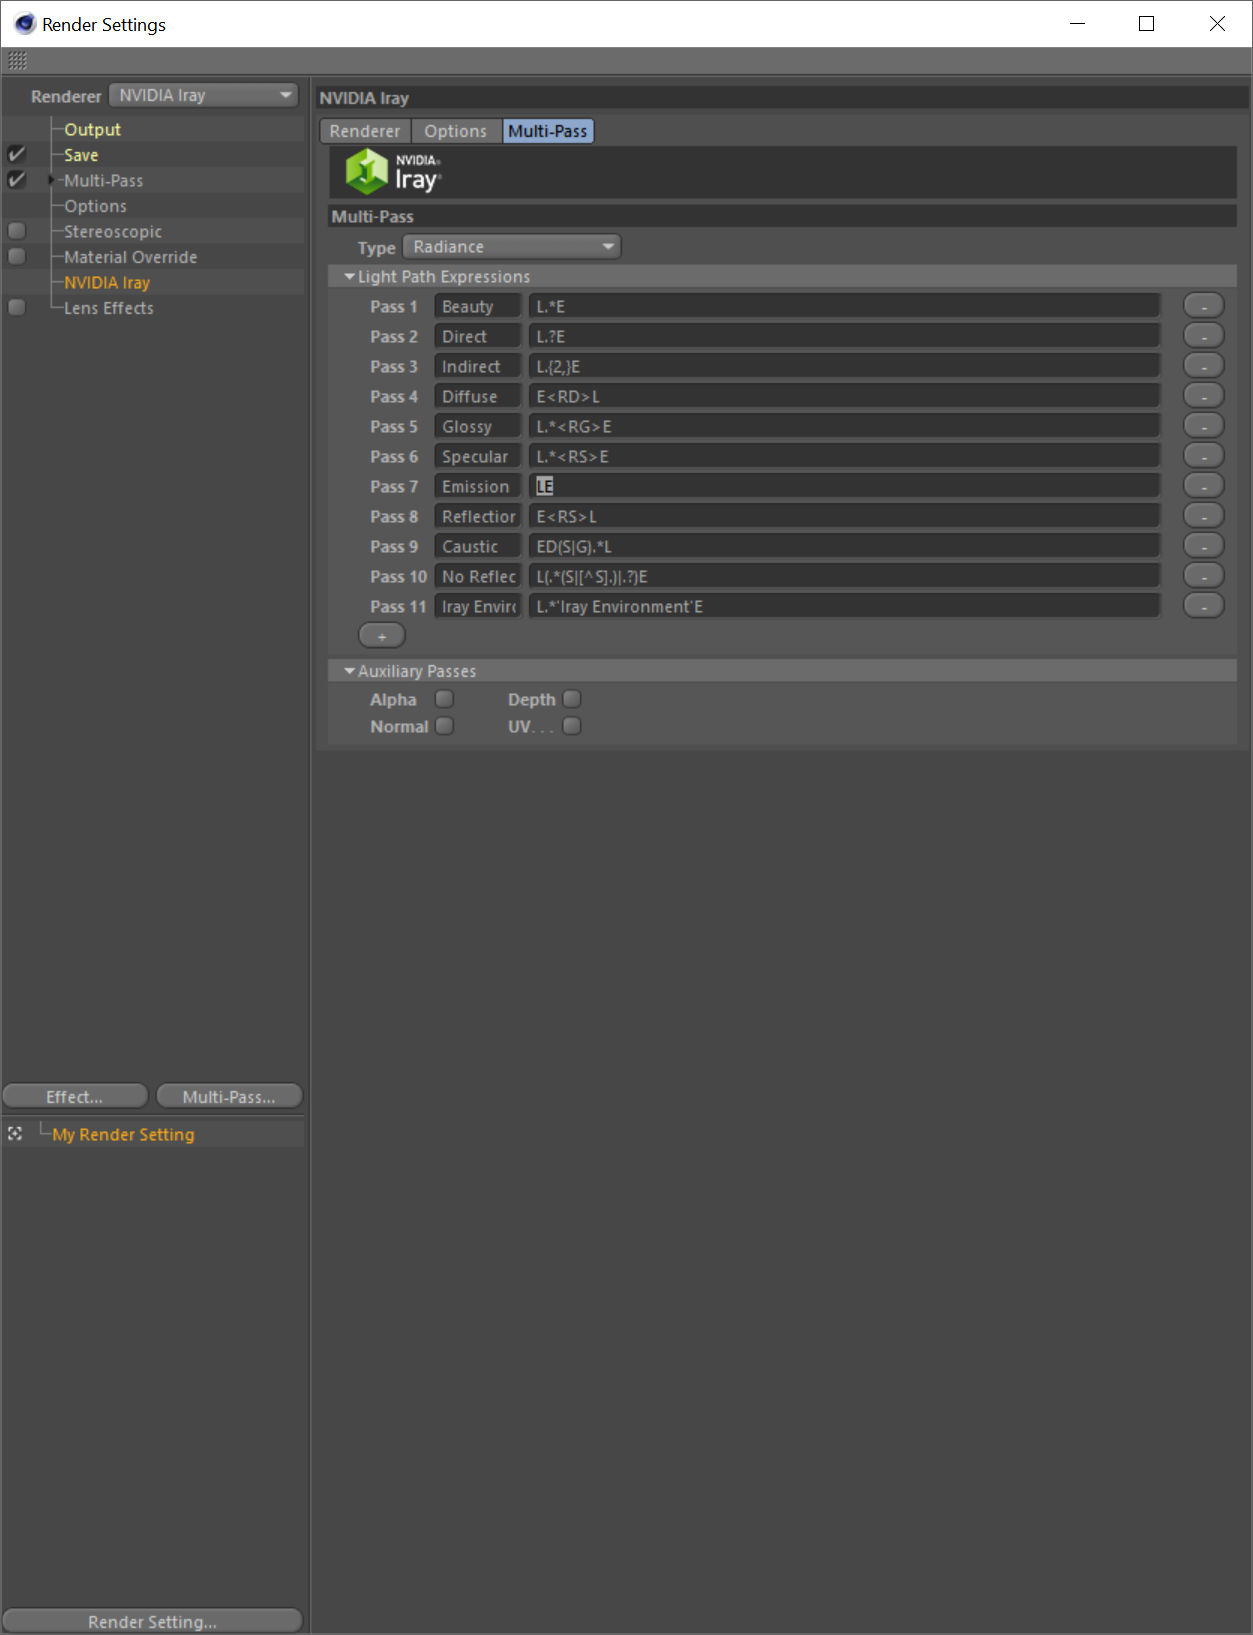Edit the Pass 4 Diffuse name field

478,397
